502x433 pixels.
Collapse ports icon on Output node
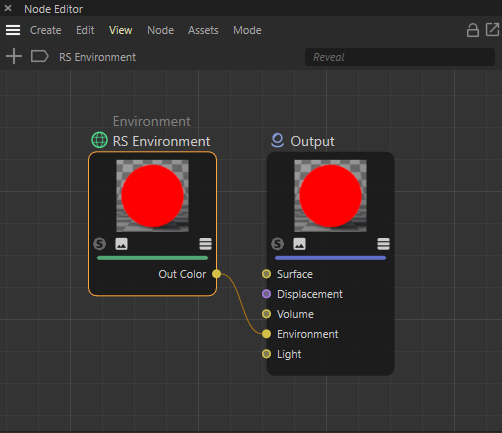pyautogui.click(x=383, y=244)
